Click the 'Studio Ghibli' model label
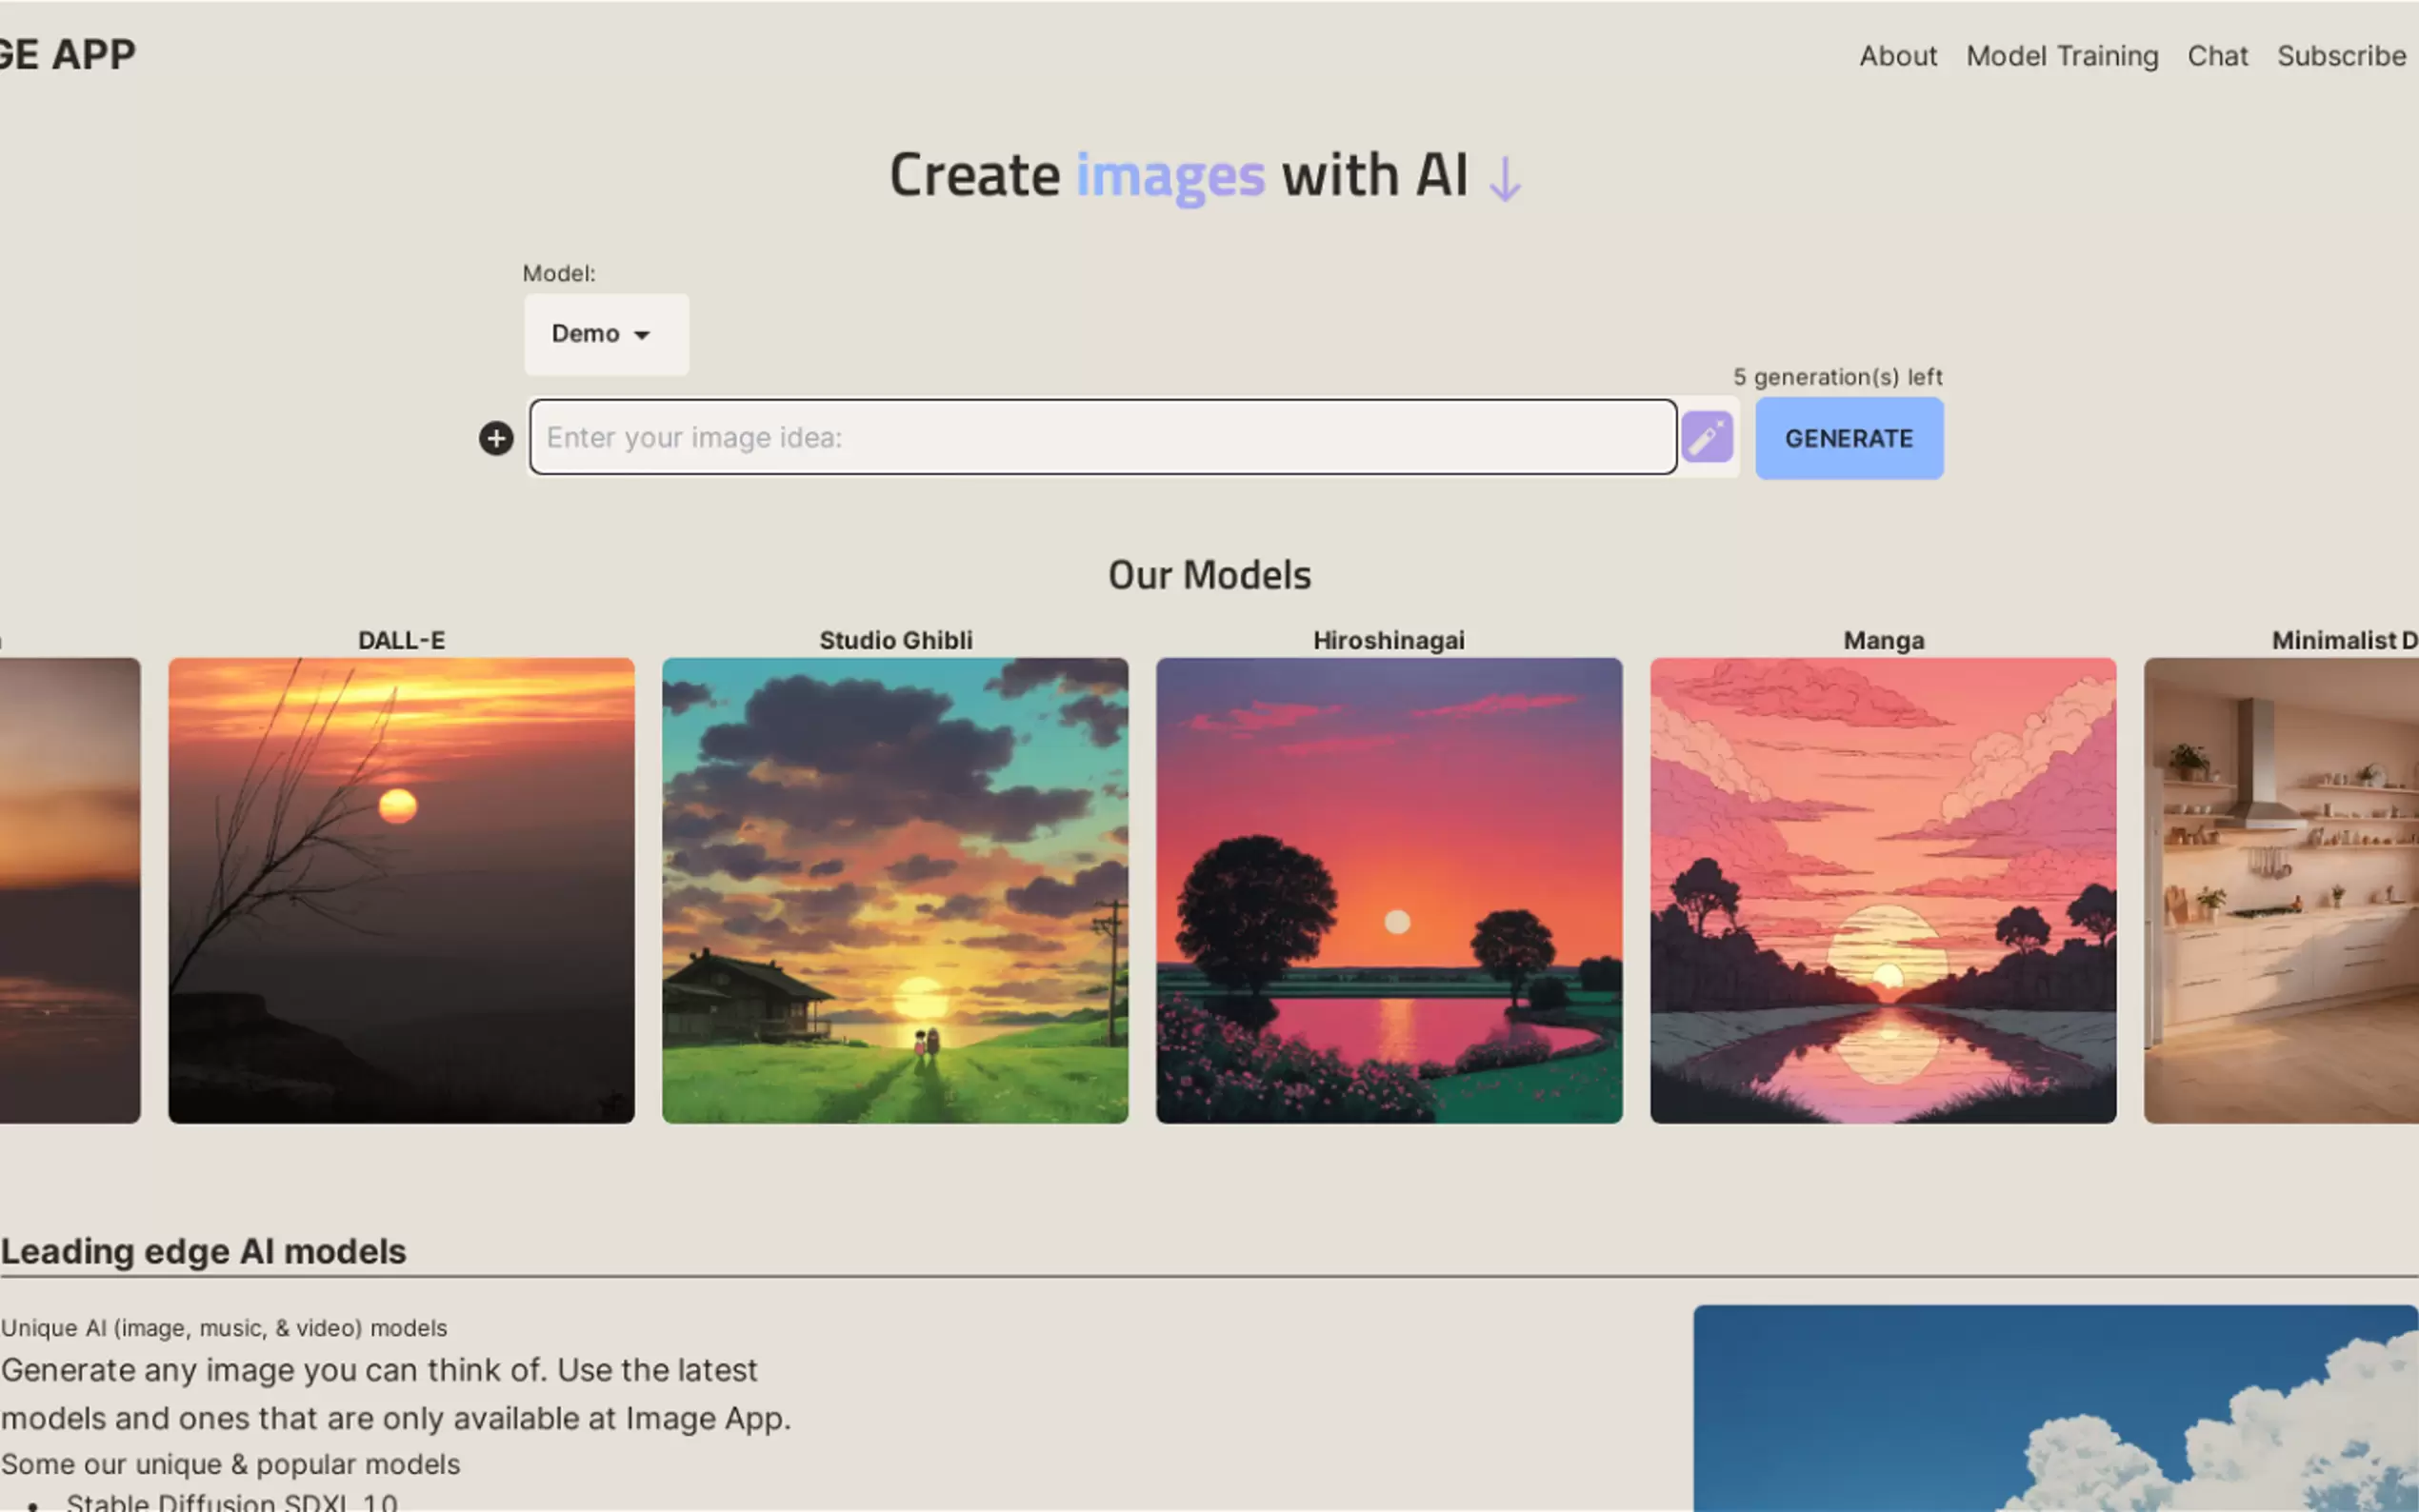This screenshot has width=2419, height=1512. pyautogui.click(x=895, y=640)
